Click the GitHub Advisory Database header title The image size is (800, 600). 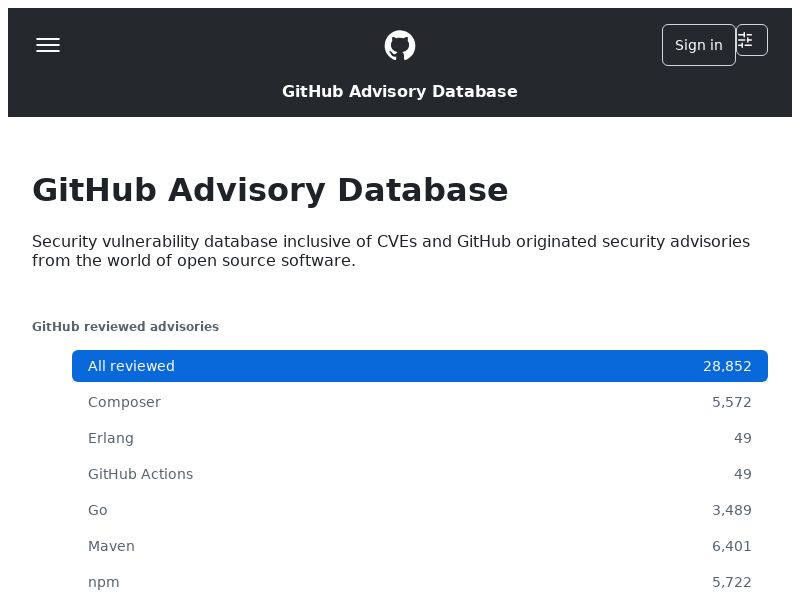tap(400, 91)
